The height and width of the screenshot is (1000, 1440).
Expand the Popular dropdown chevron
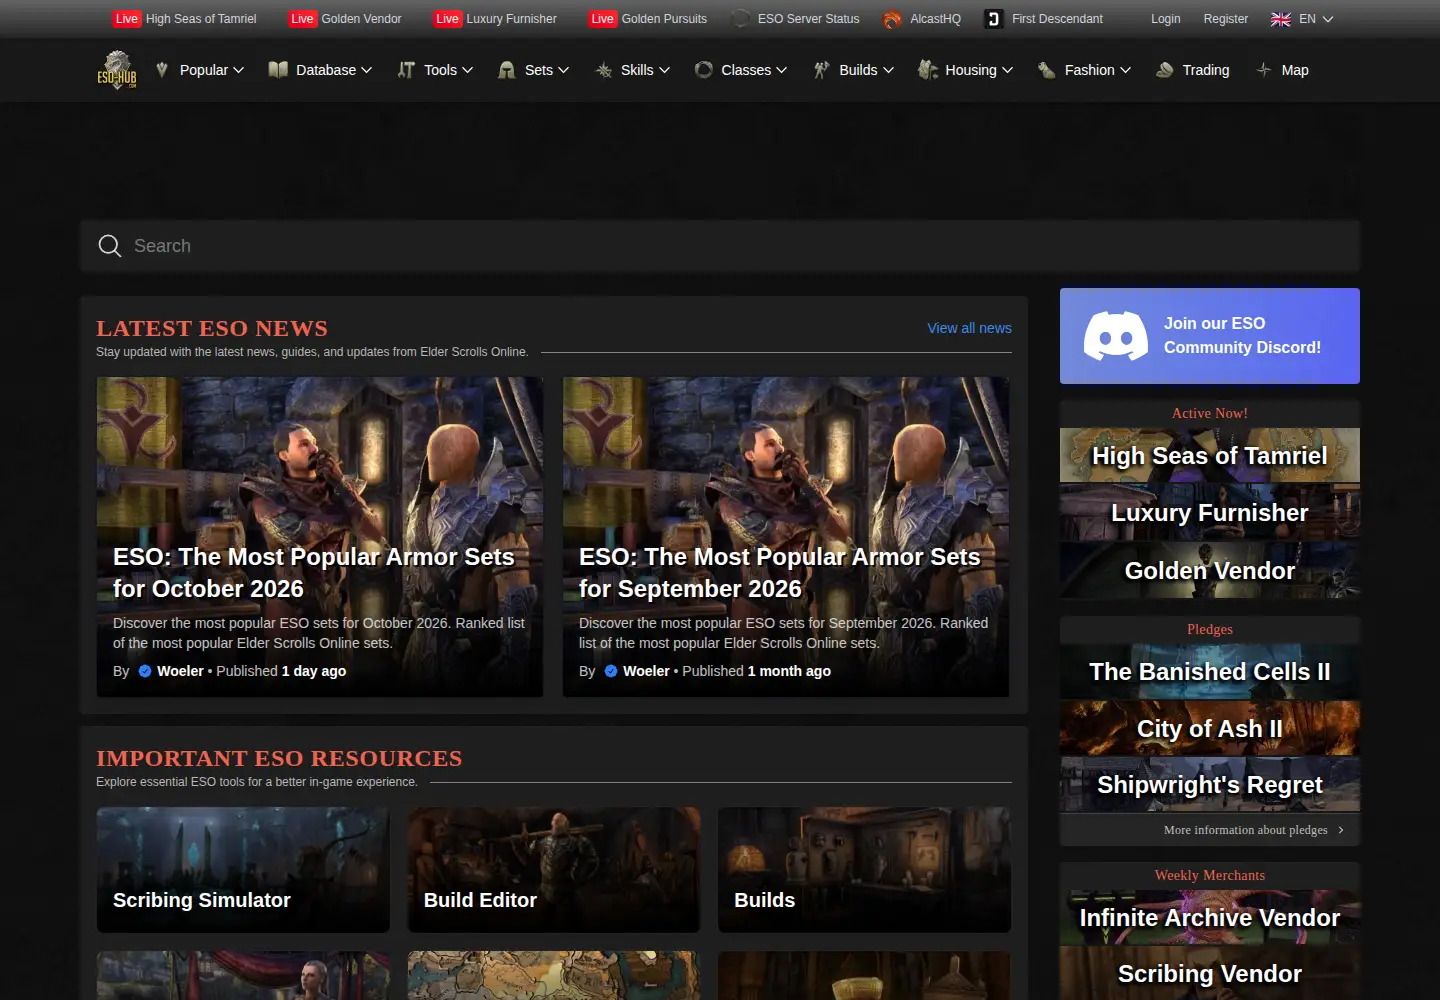tap(238, 70)
